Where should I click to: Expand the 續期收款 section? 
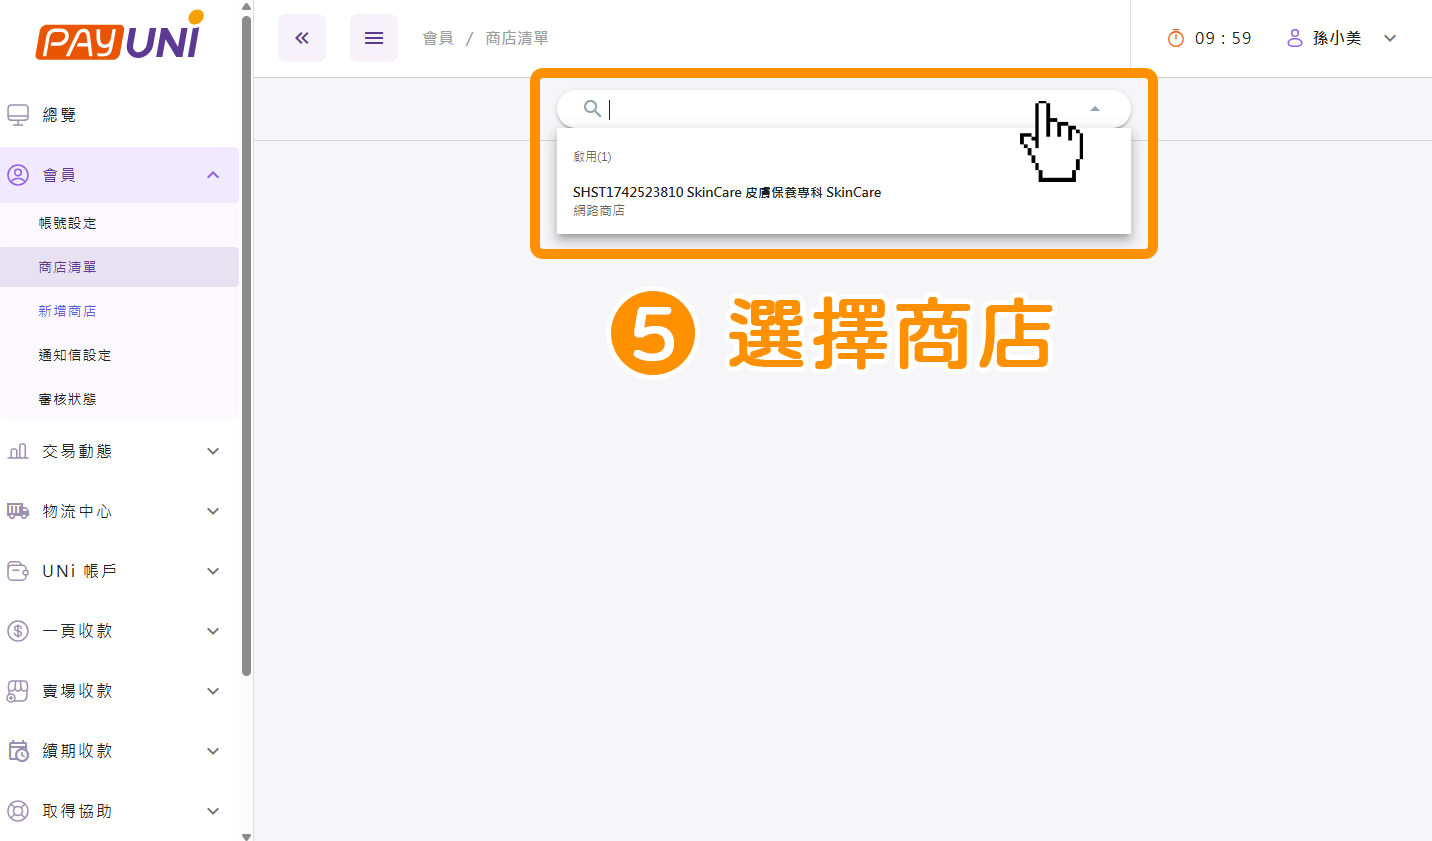(213, 751)
